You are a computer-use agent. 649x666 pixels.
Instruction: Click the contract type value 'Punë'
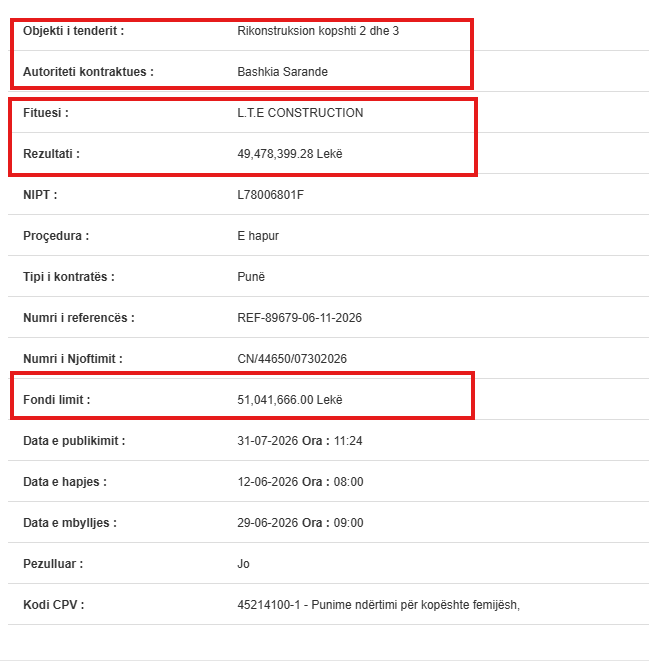251,277
